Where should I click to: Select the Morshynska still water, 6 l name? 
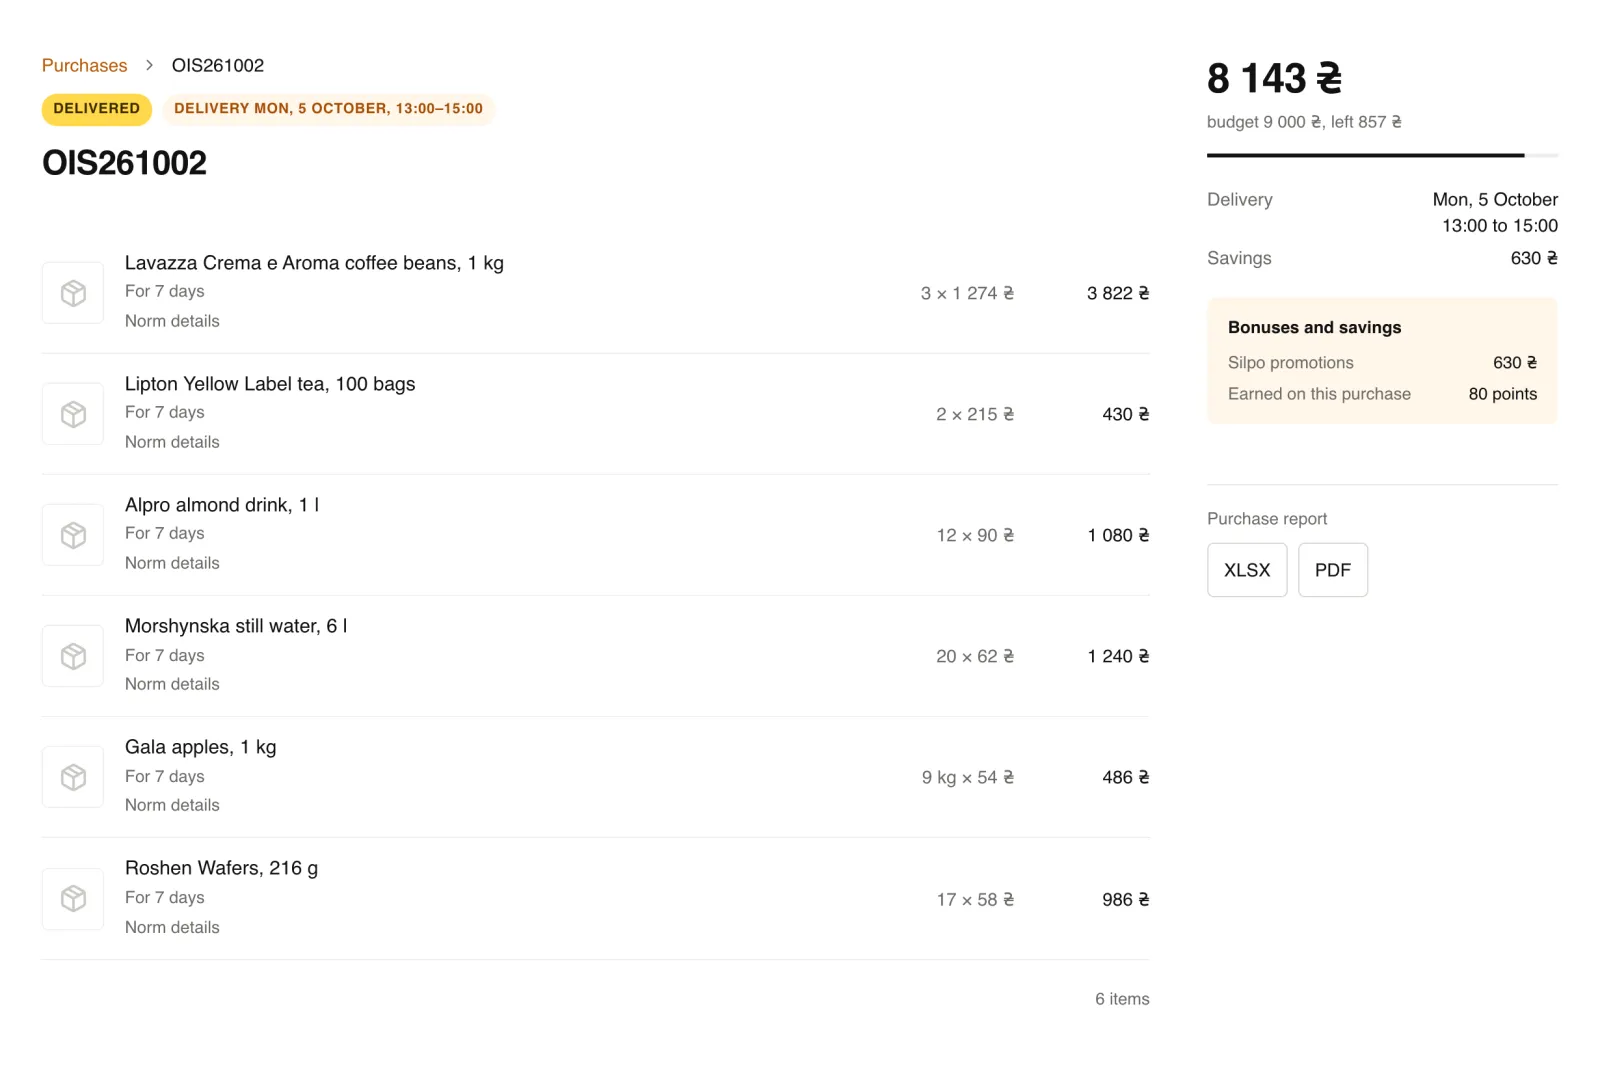236,626
